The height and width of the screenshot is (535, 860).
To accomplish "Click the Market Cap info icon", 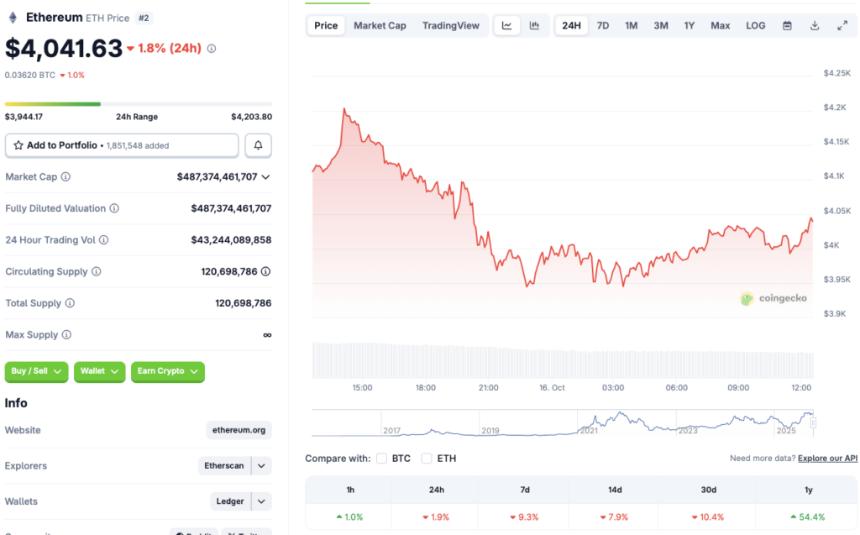I will (66, 177).
